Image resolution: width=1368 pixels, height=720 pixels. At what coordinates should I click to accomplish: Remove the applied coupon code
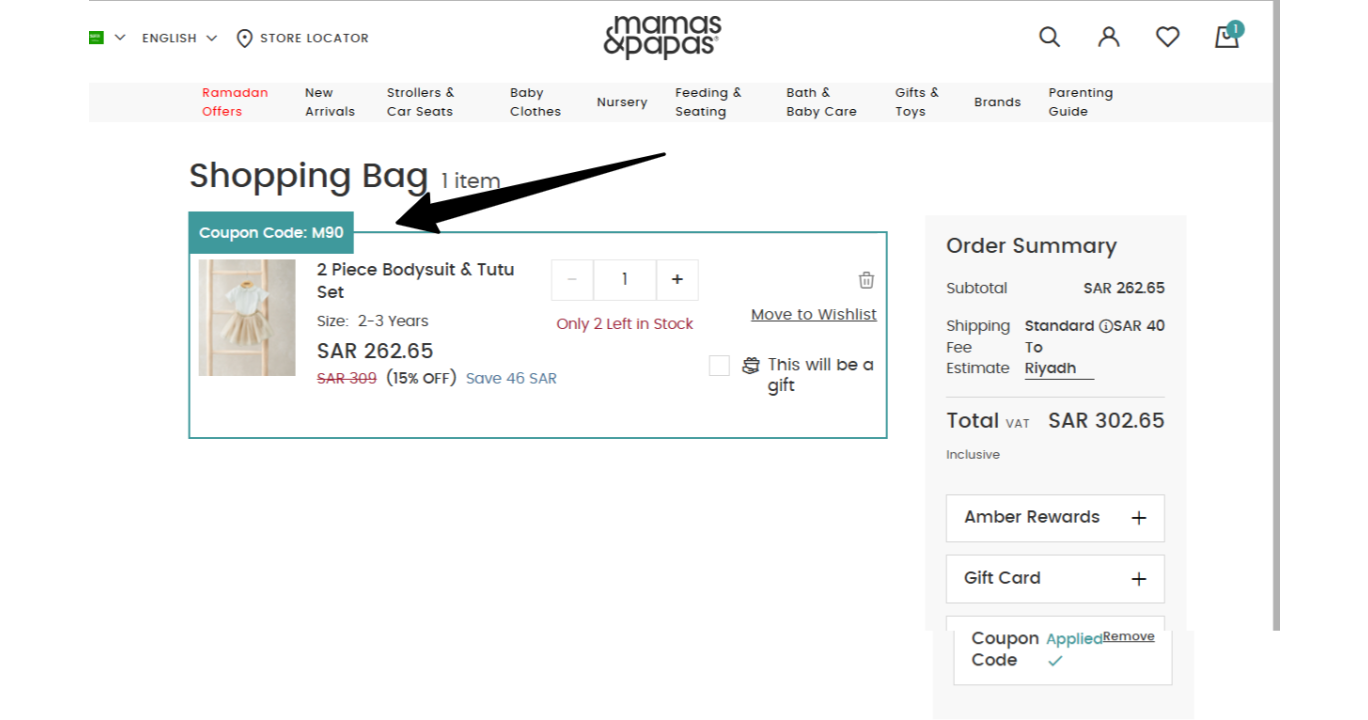(x=1129, y=637)
